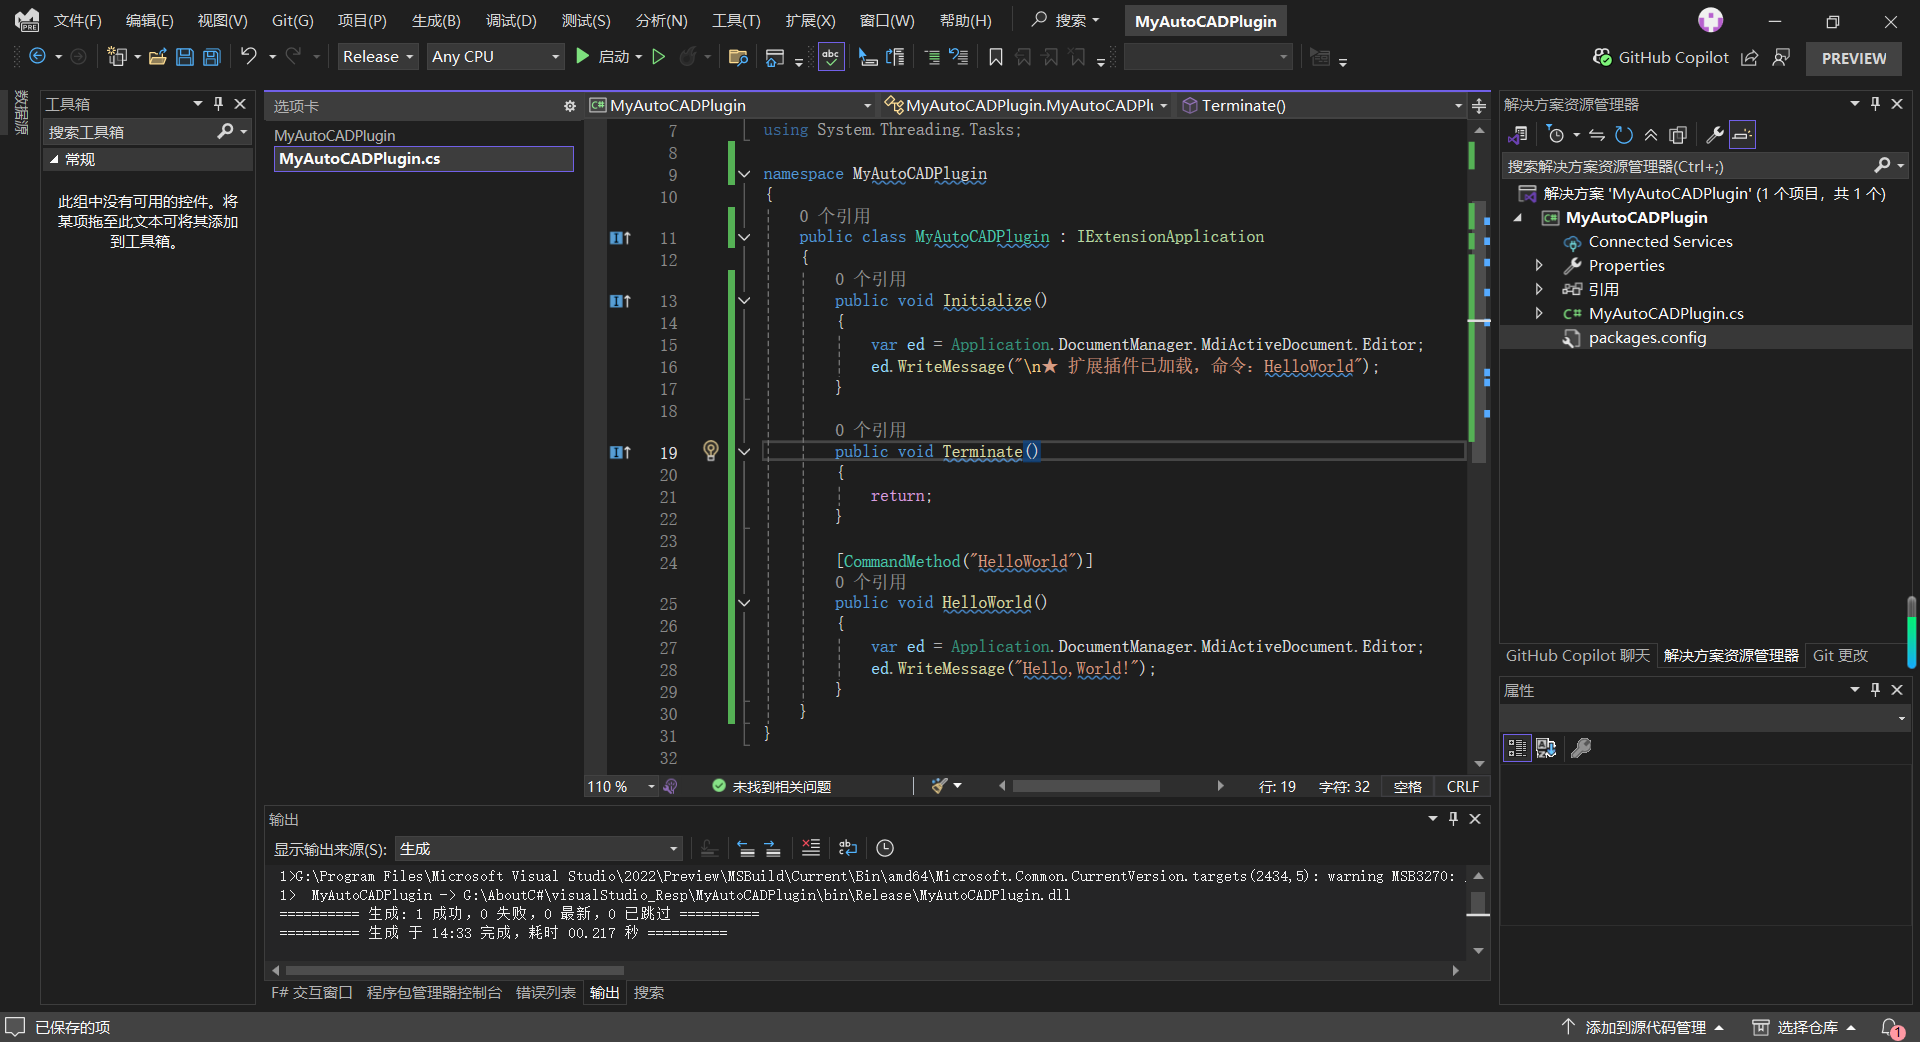Click the Undo arrow in toolbar

(249, 57)
